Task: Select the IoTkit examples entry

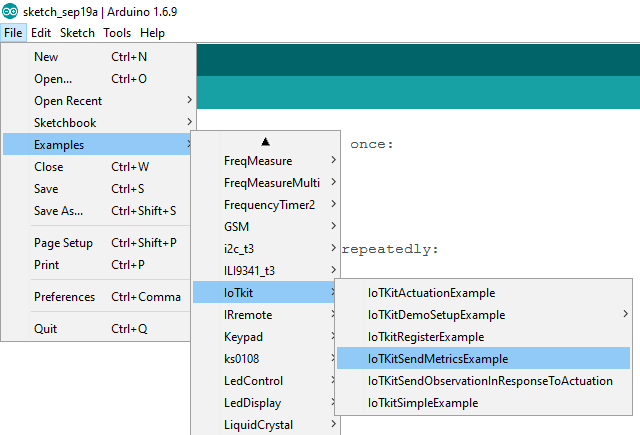Action: [x=264, y=292]
